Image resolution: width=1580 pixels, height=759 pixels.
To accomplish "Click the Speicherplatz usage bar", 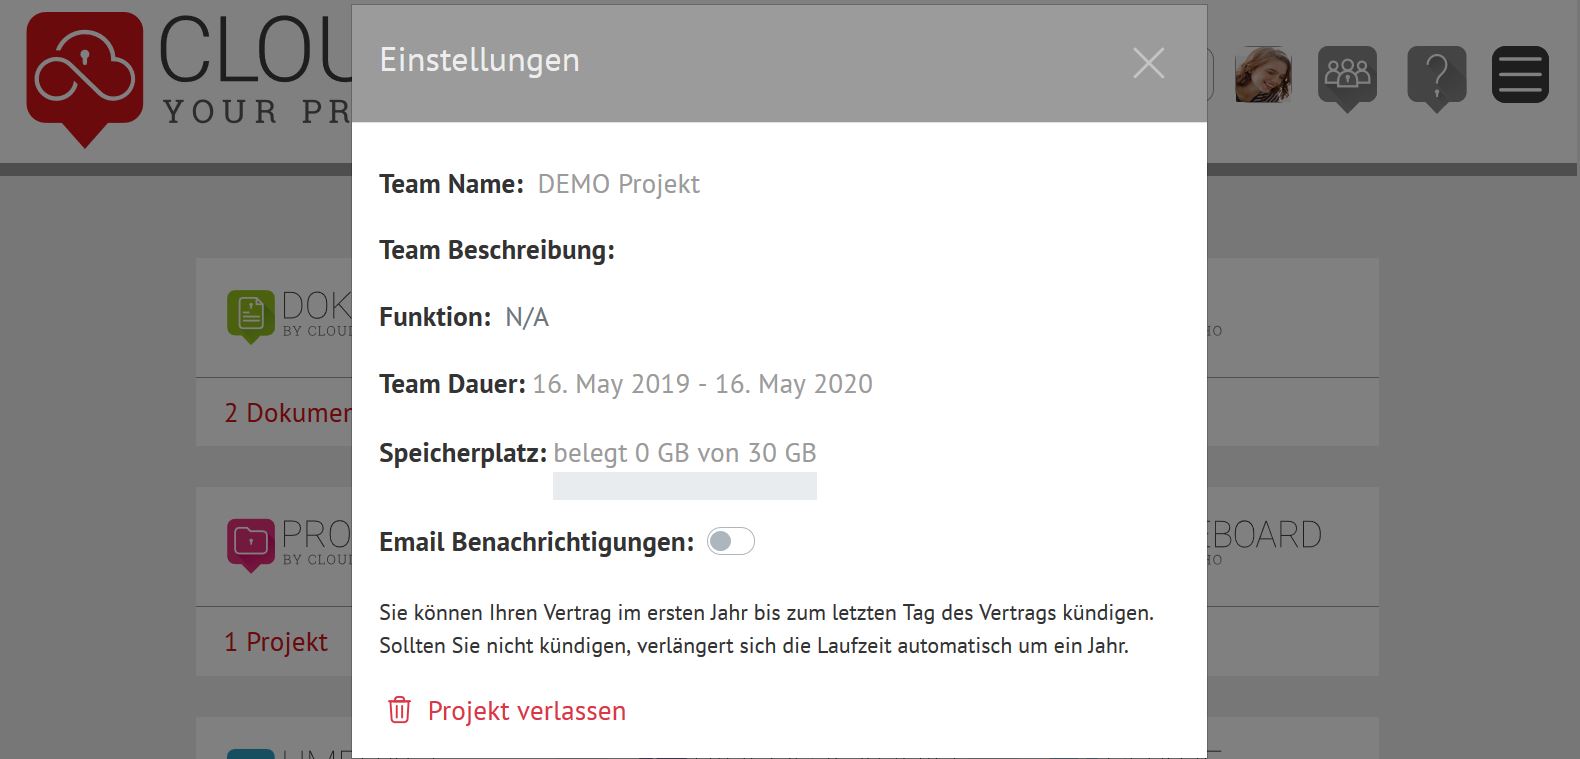I will [685, 486].
